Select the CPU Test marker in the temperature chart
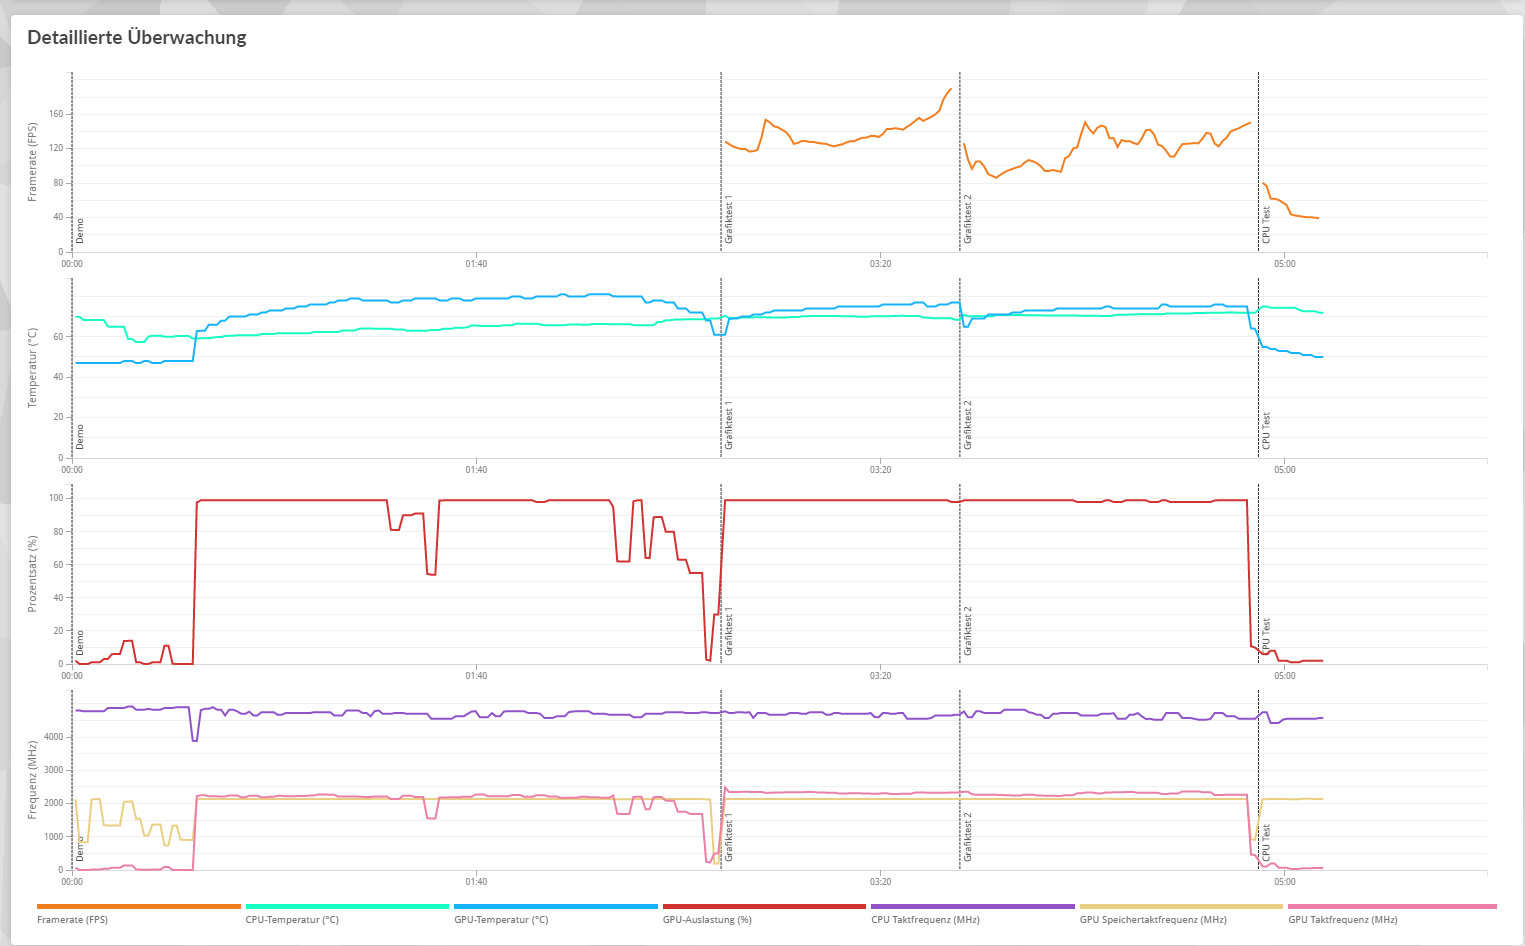 [1266, 431]
